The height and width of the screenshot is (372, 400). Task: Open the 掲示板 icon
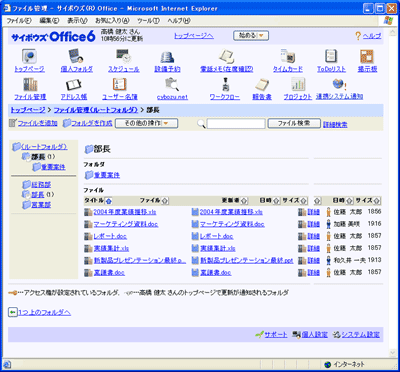click(367, 56)
